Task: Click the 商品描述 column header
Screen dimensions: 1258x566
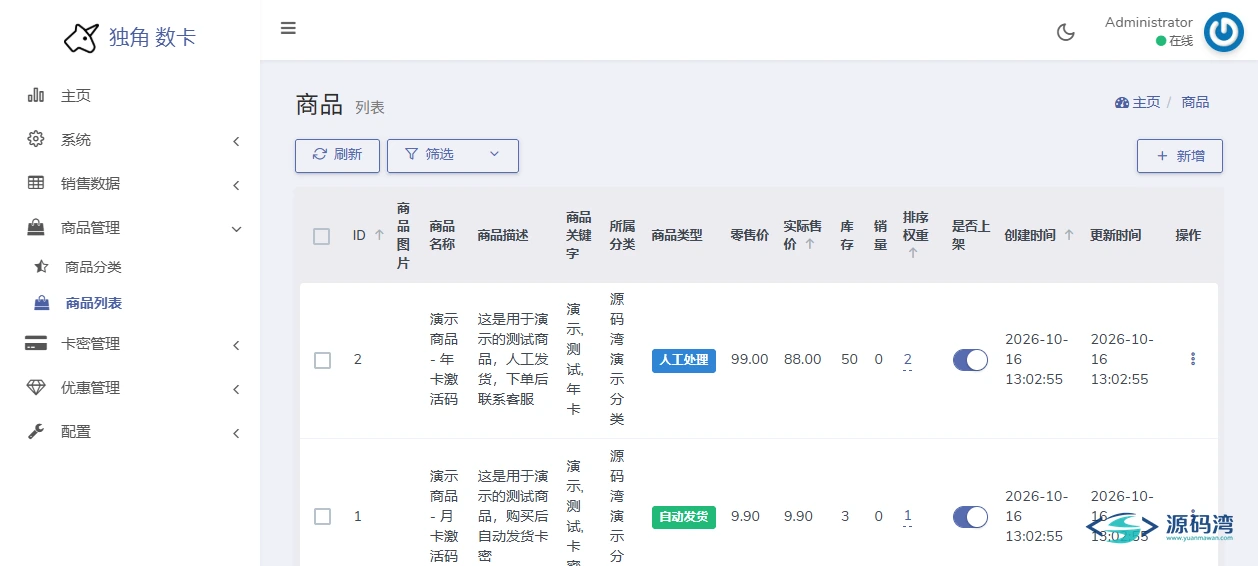Action: pos(503,235)
